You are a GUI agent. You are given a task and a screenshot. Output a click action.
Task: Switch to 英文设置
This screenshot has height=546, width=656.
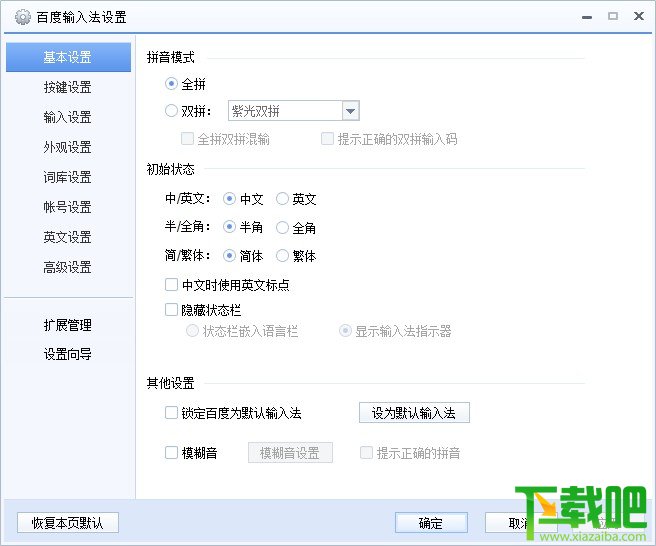pyautogui.click(x=67, y=237)
